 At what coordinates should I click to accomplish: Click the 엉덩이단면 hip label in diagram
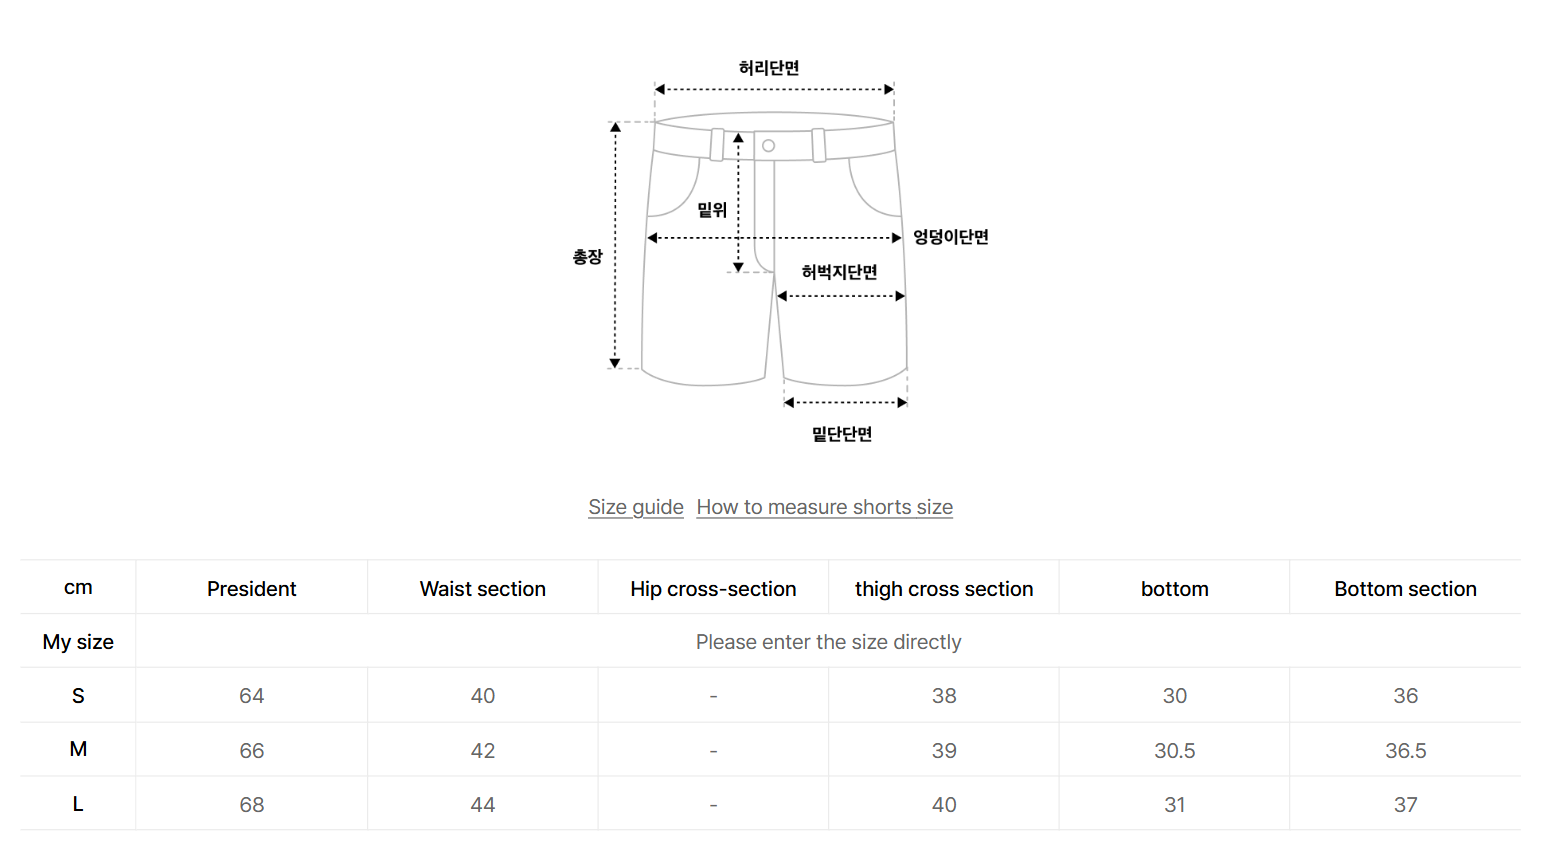pyautogui.click(x=951, y=237)
